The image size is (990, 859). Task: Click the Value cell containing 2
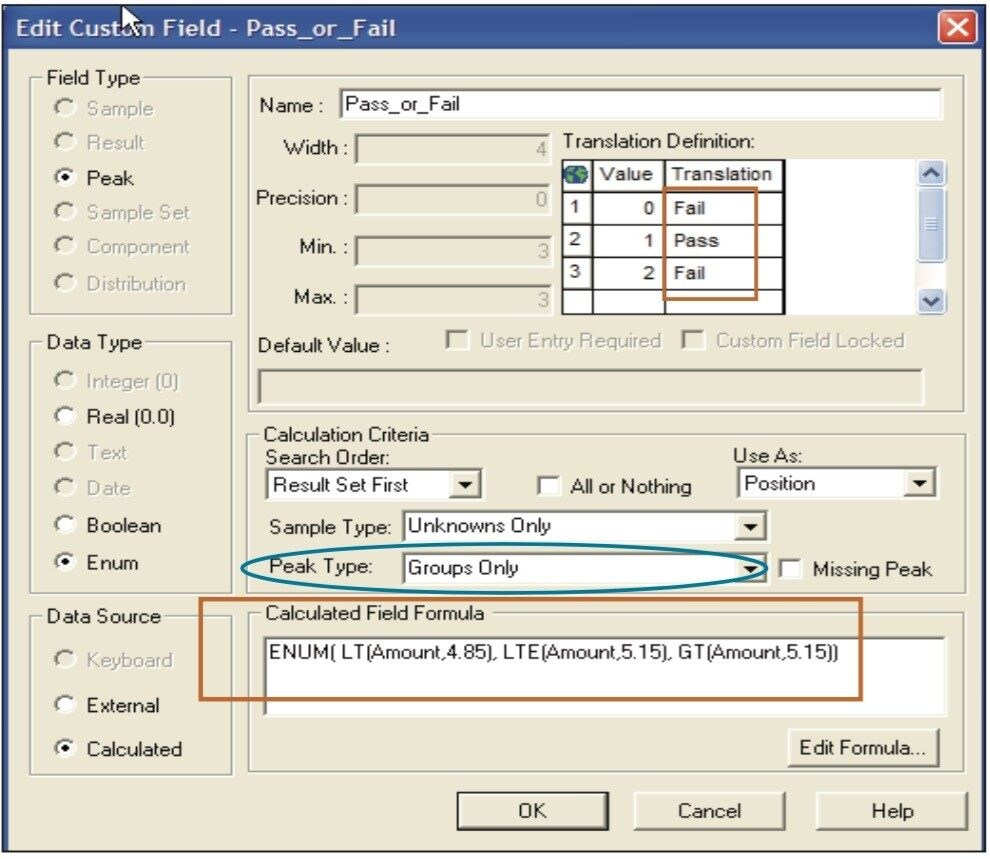click(628, 273)
